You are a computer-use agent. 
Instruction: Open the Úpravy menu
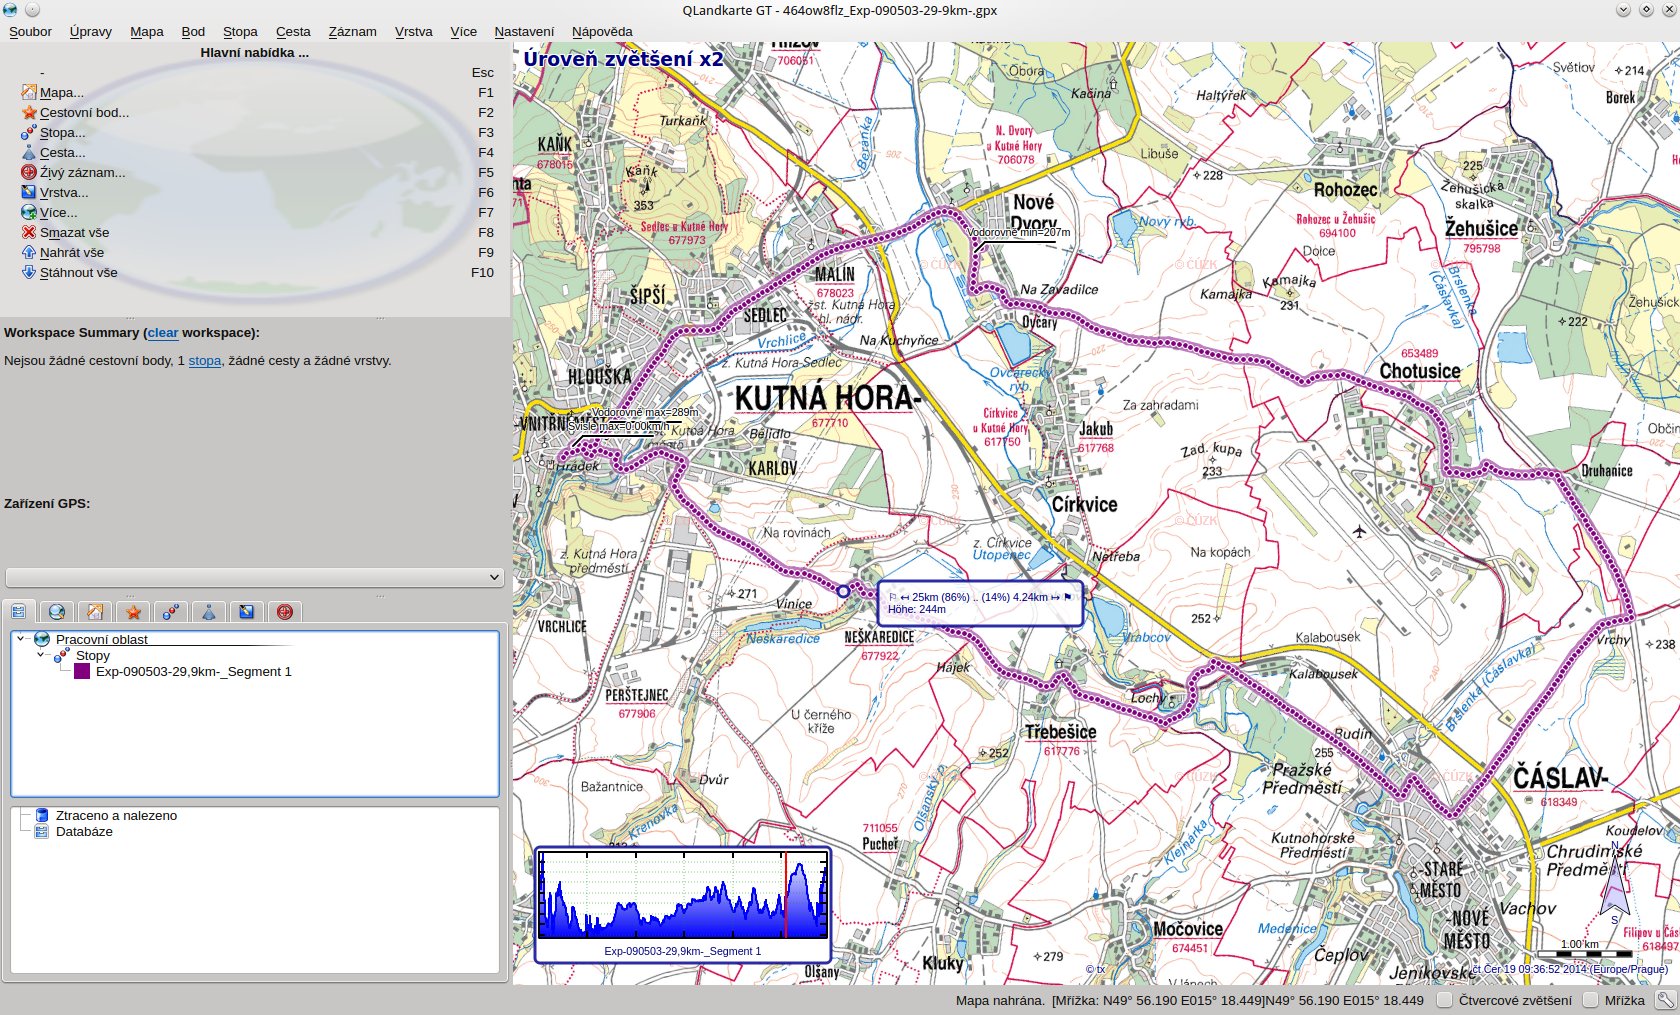(x=90, y=31)
